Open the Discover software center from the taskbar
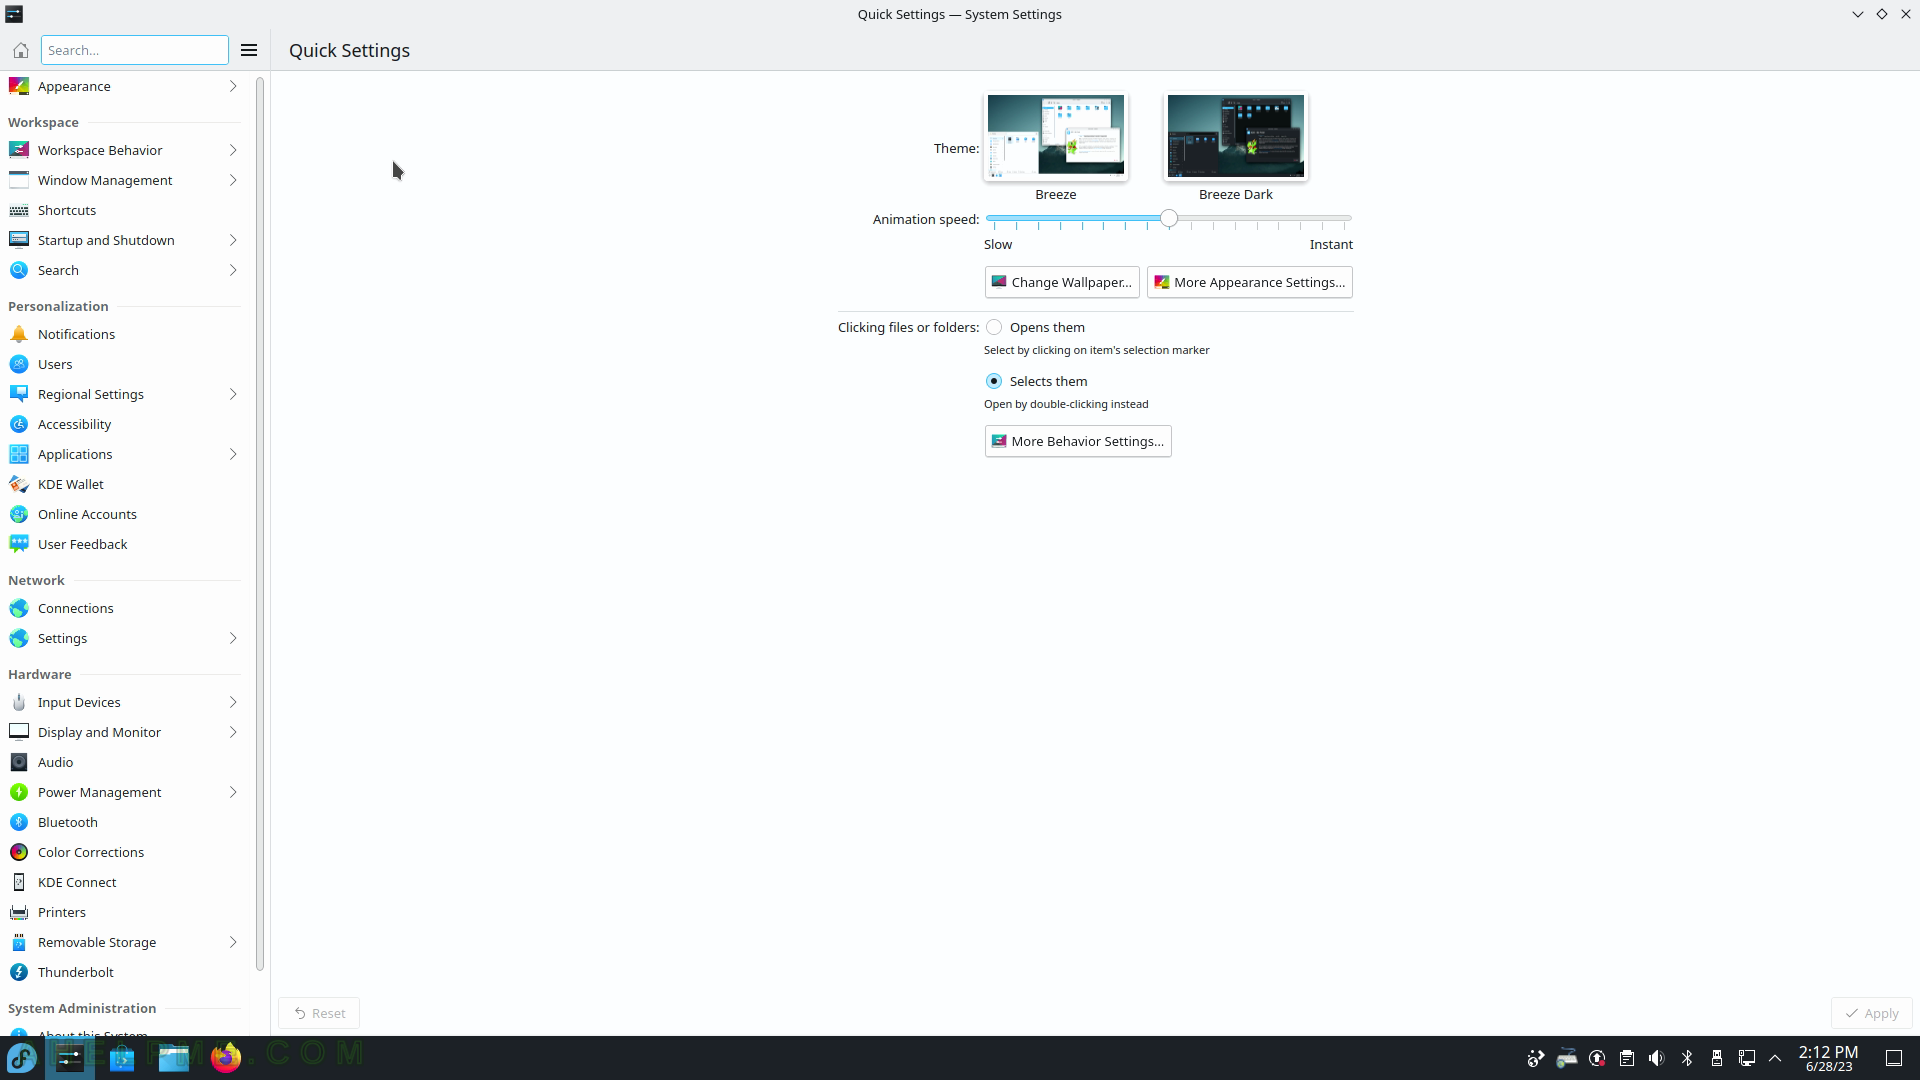 tap(122, 1058)
